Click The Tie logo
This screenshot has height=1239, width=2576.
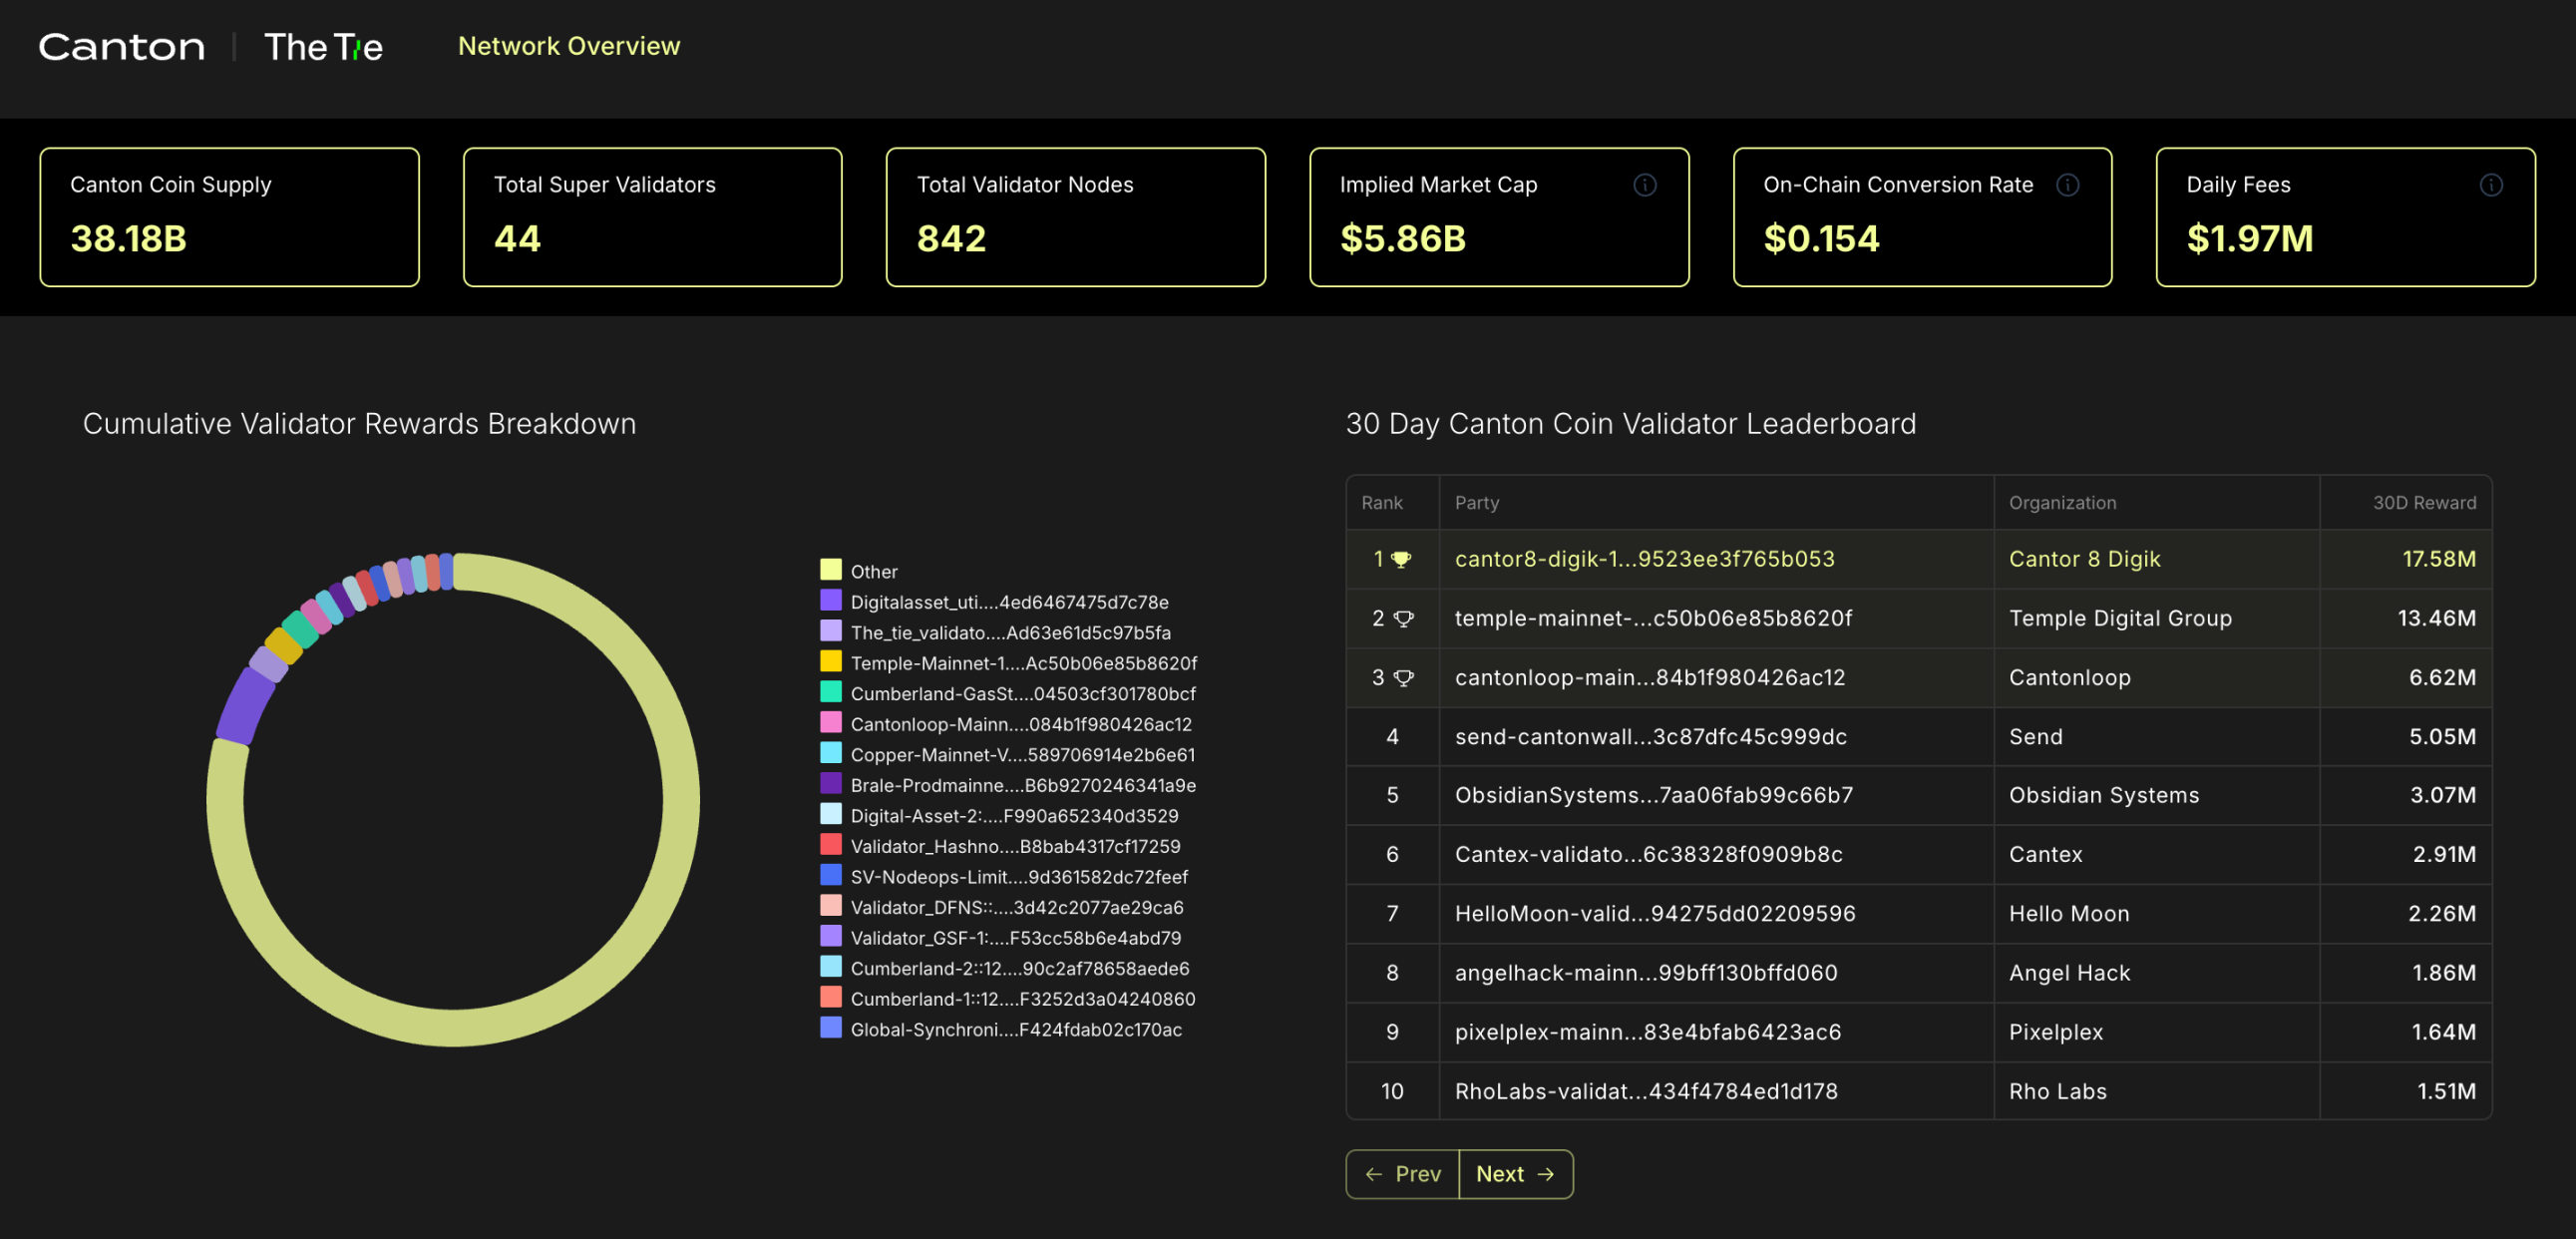pyautogui.click(x=323, y=47)
